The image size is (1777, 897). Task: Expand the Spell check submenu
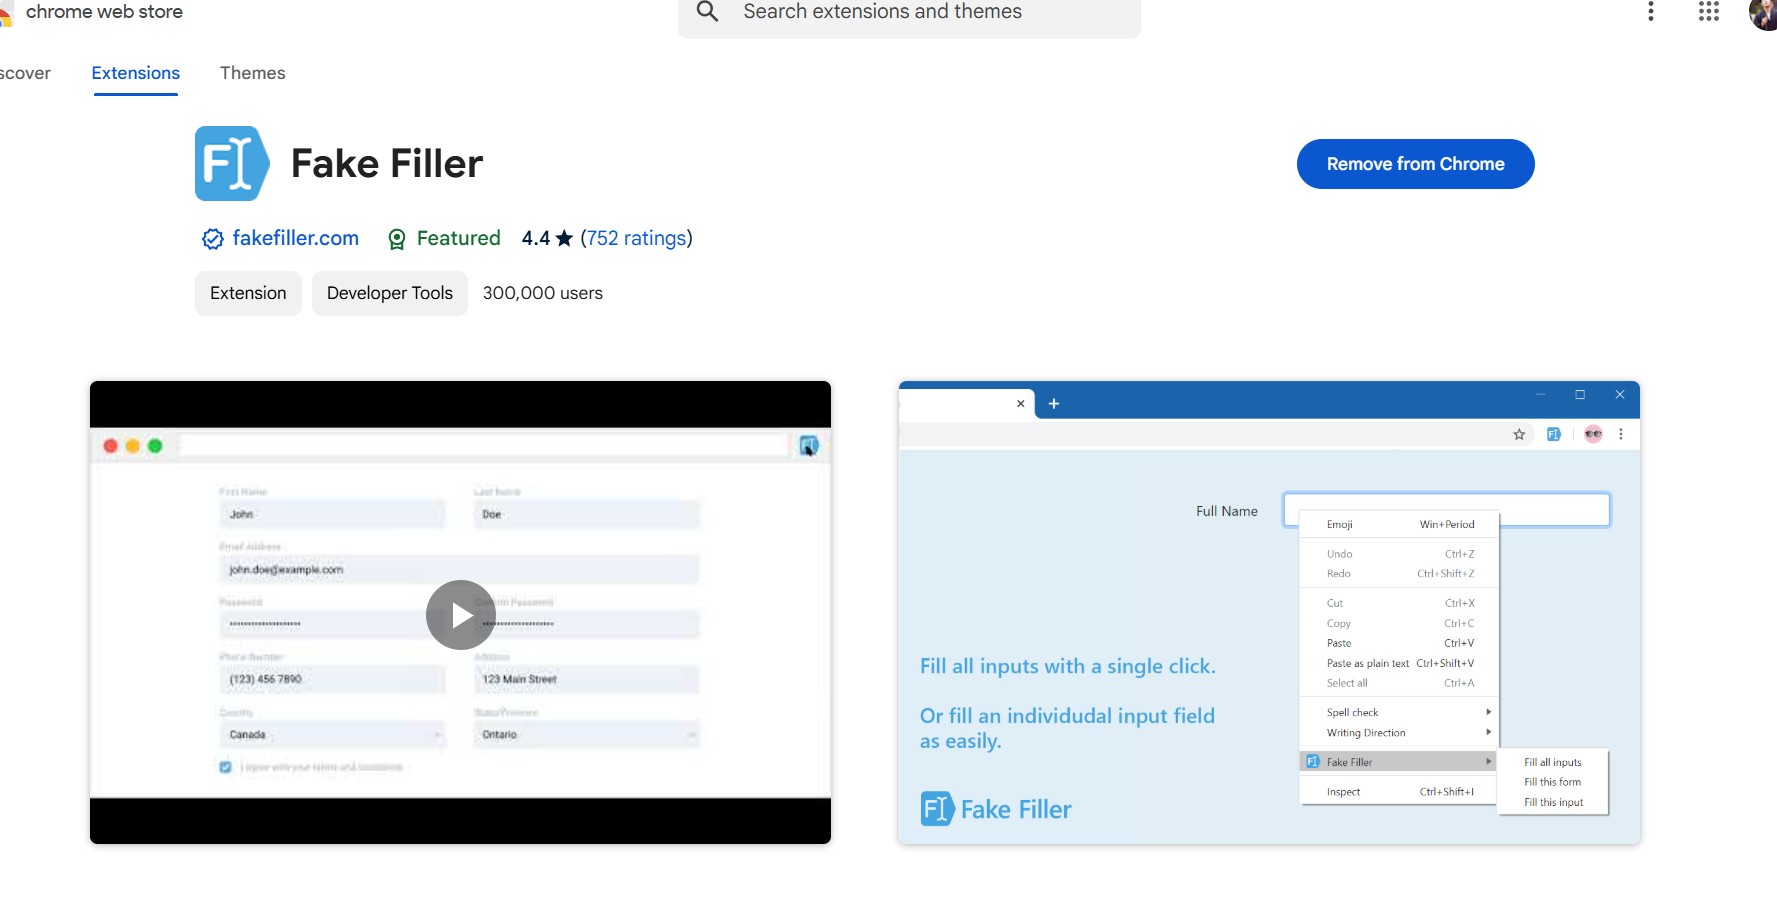pos(1400,712)
